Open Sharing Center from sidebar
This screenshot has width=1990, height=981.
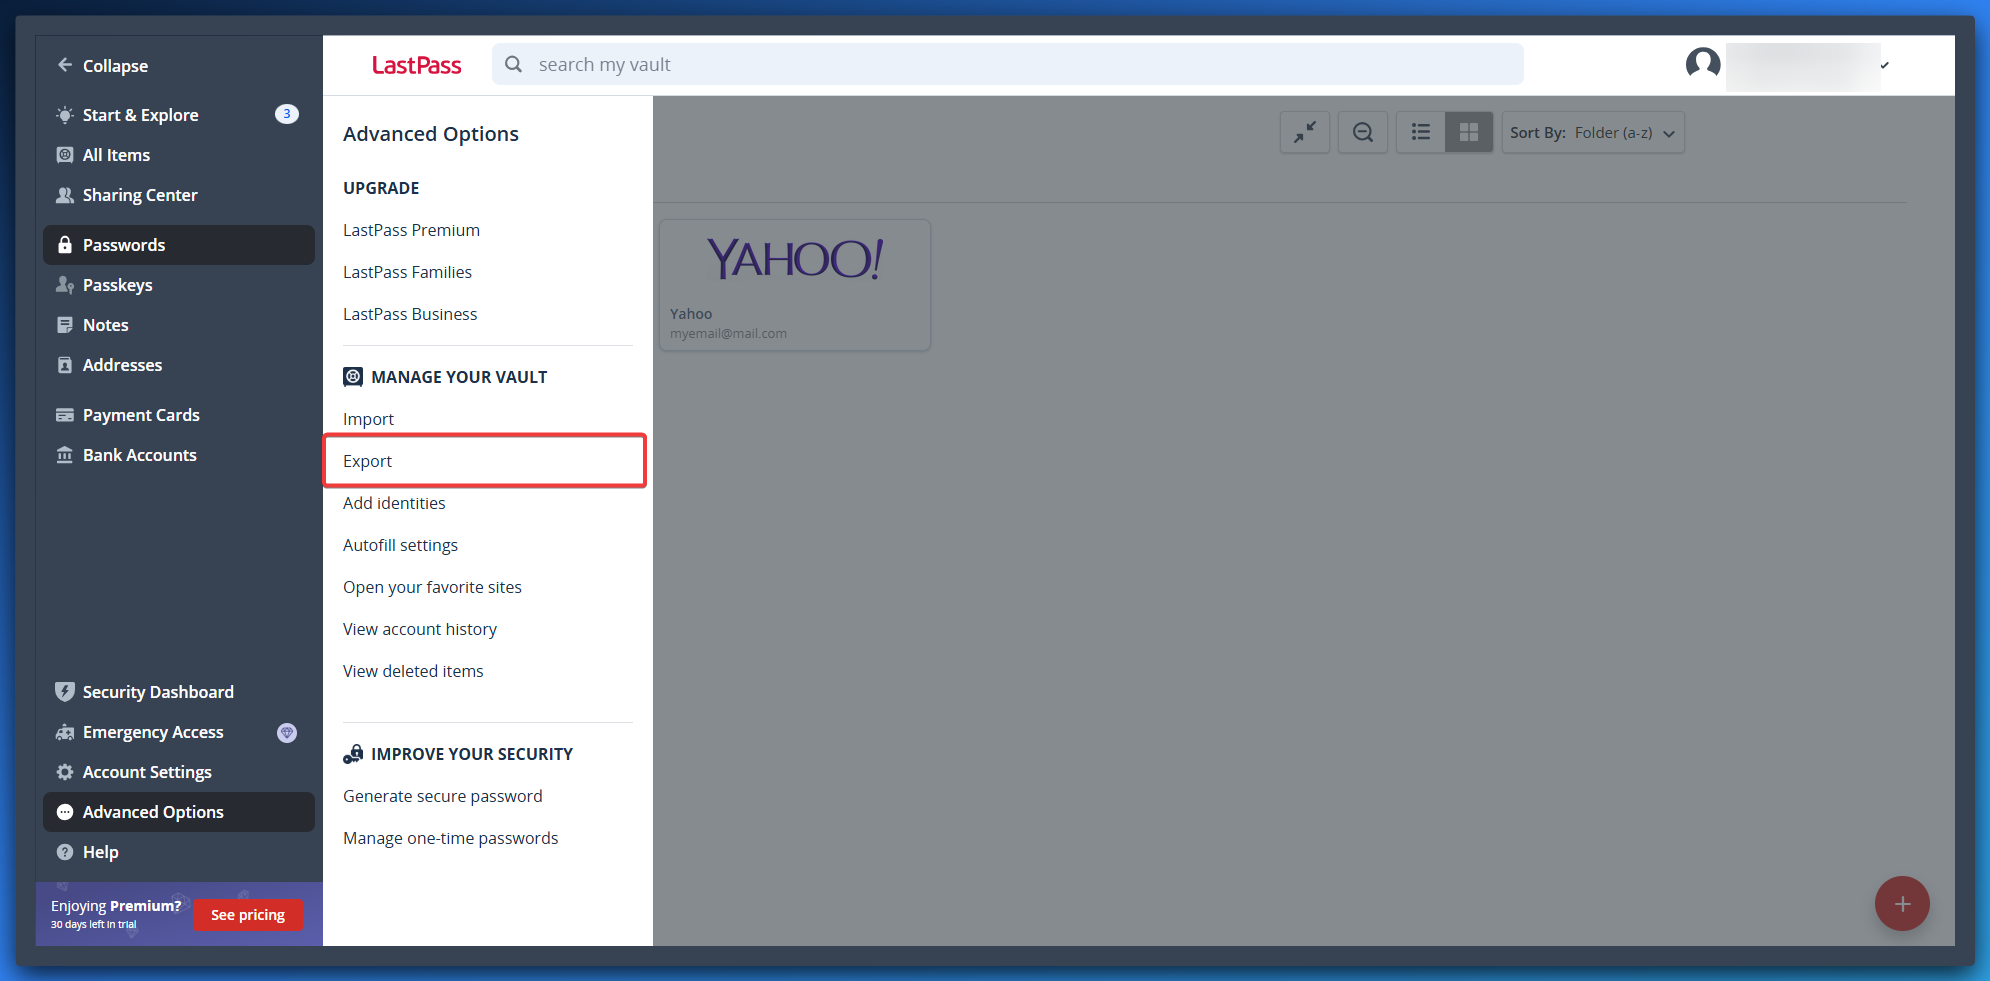[x=139, y=195]
